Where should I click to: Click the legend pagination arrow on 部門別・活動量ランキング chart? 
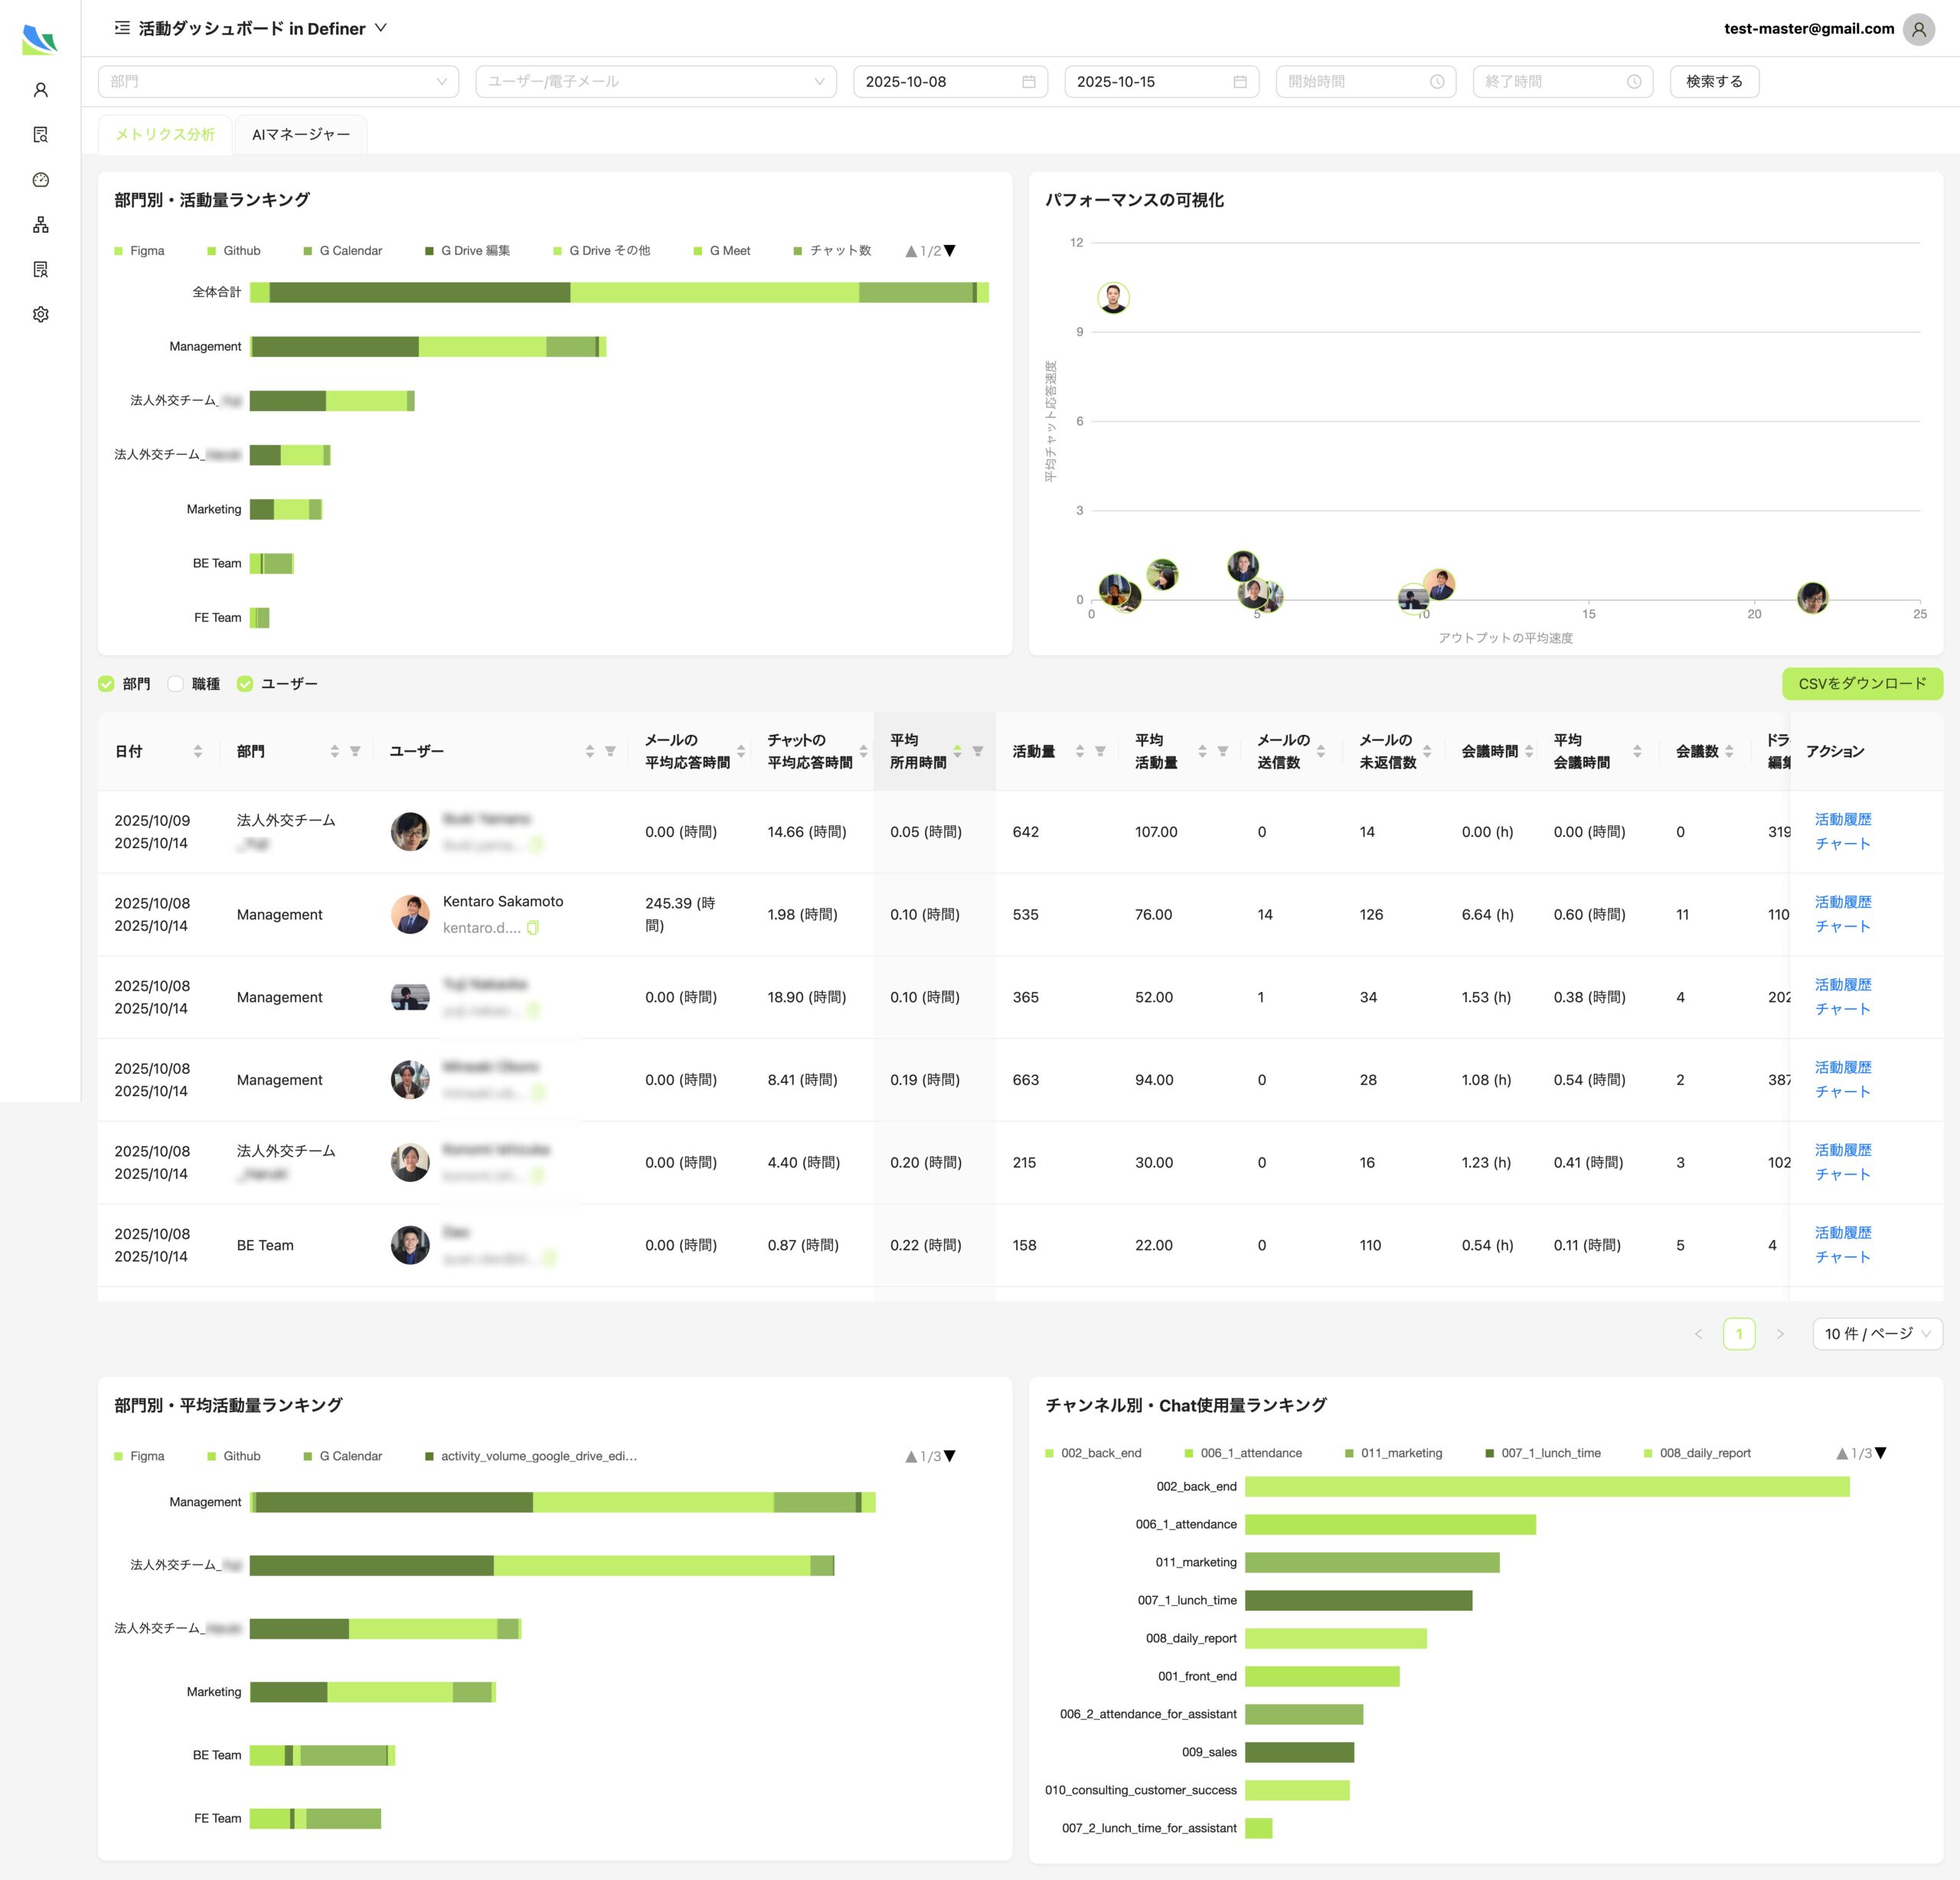pos(949,251)
